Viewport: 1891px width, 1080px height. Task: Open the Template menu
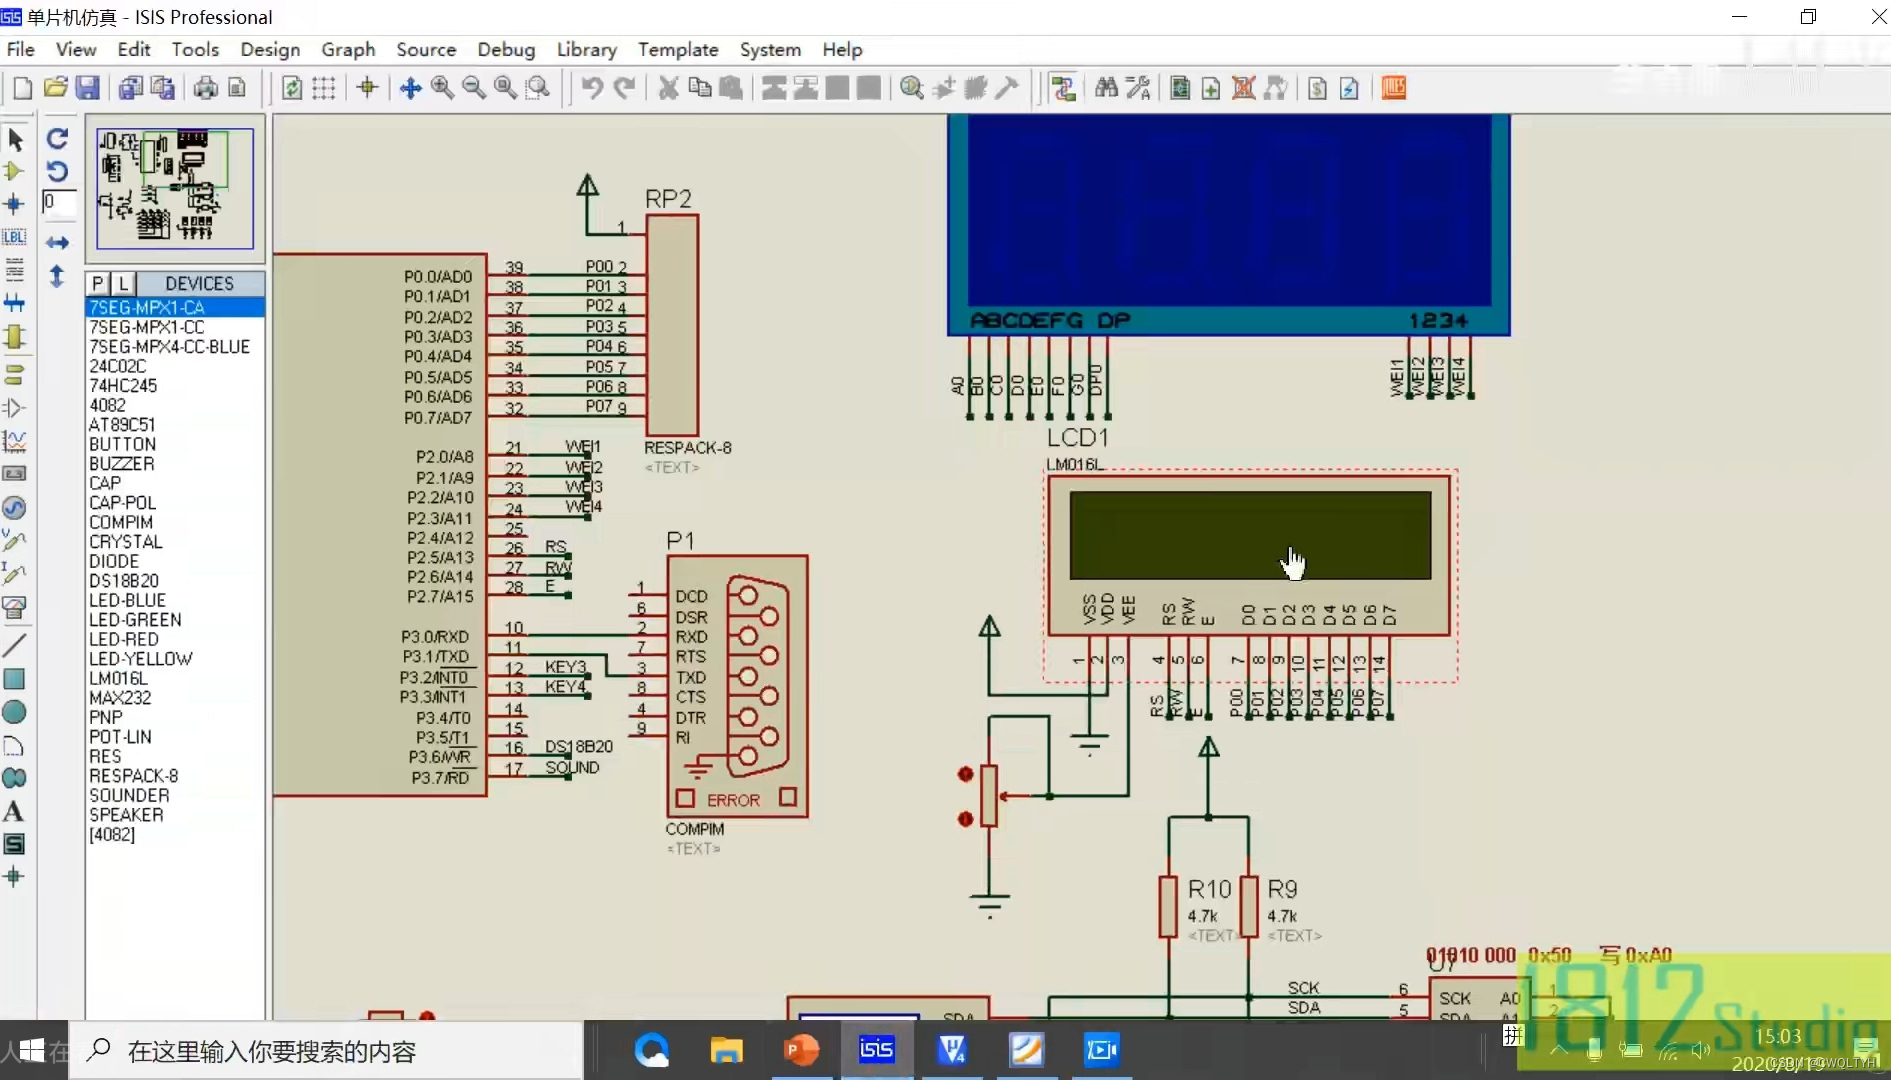678,49
